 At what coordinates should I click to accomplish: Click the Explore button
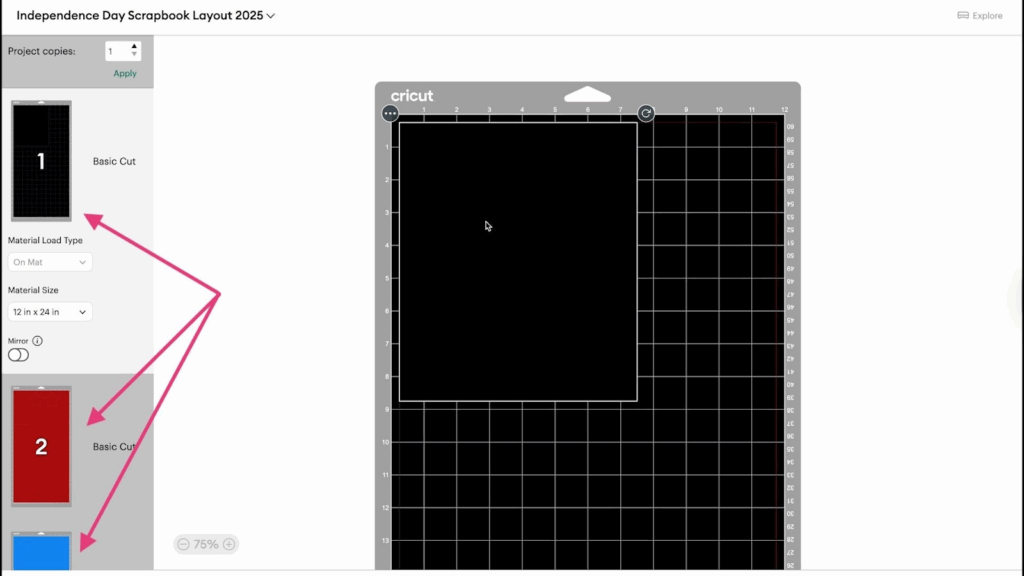980,16
